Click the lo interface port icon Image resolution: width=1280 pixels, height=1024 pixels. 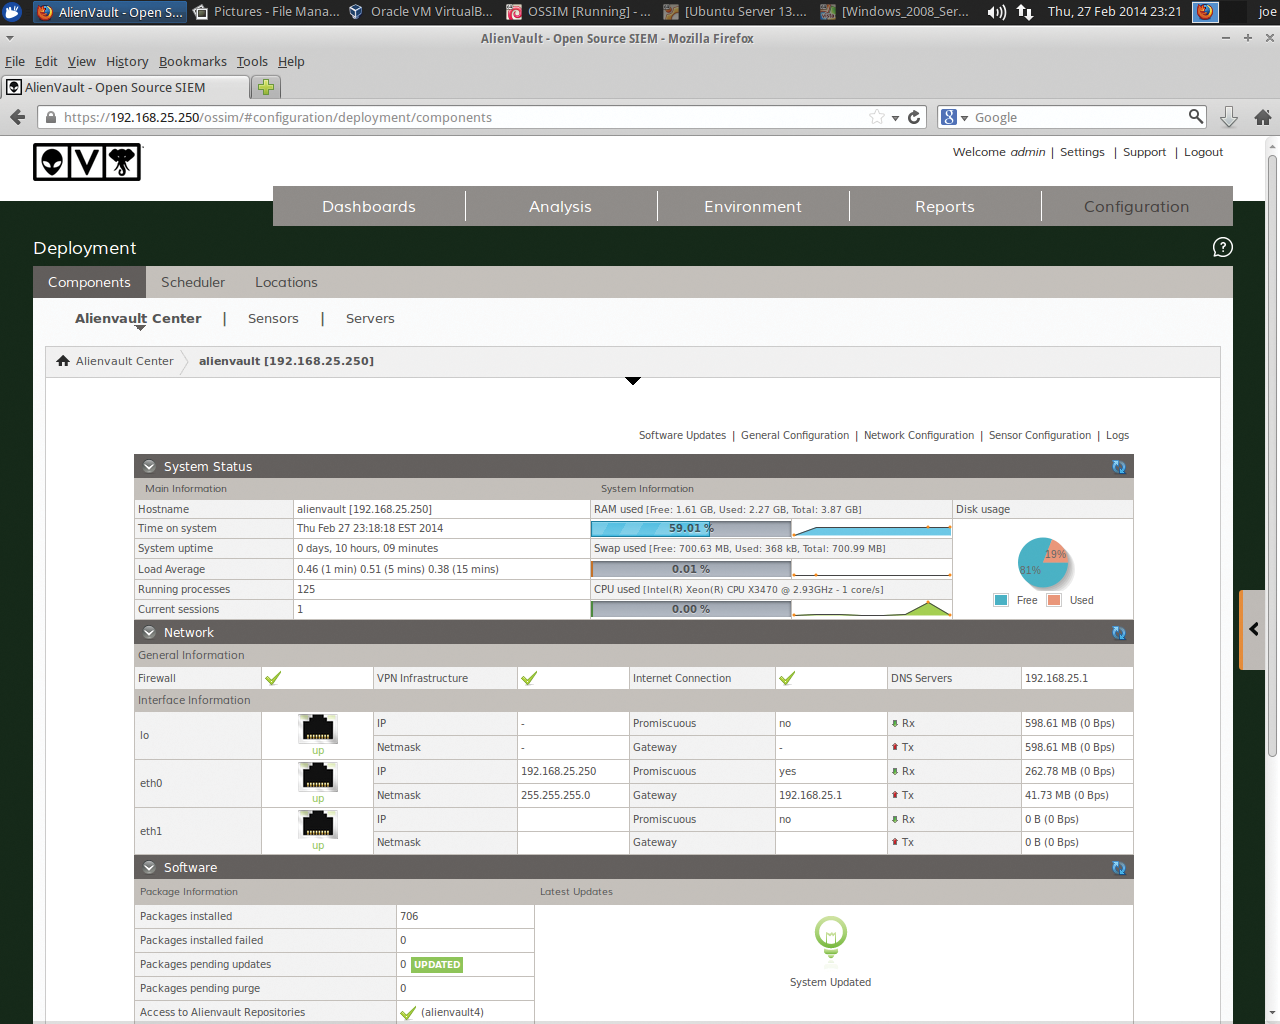click(x=318, y=728)
